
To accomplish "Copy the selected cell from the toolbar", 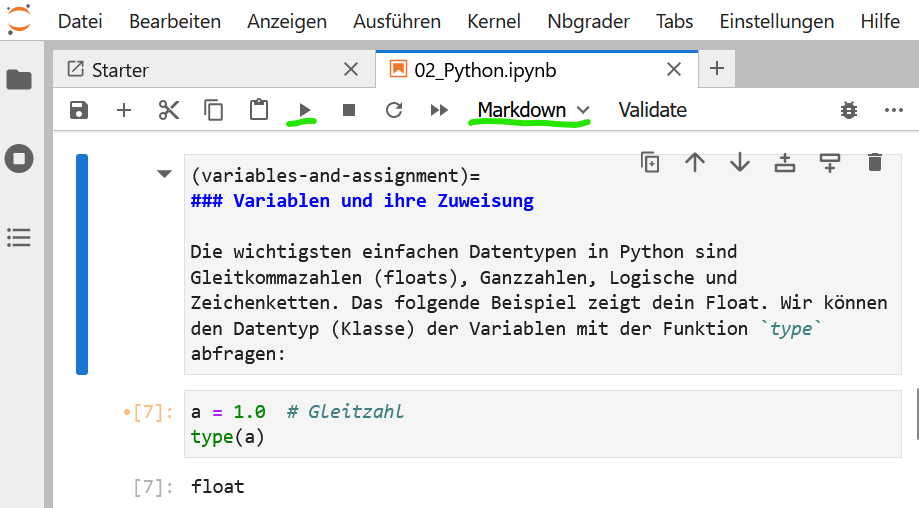I will [214, 110].
